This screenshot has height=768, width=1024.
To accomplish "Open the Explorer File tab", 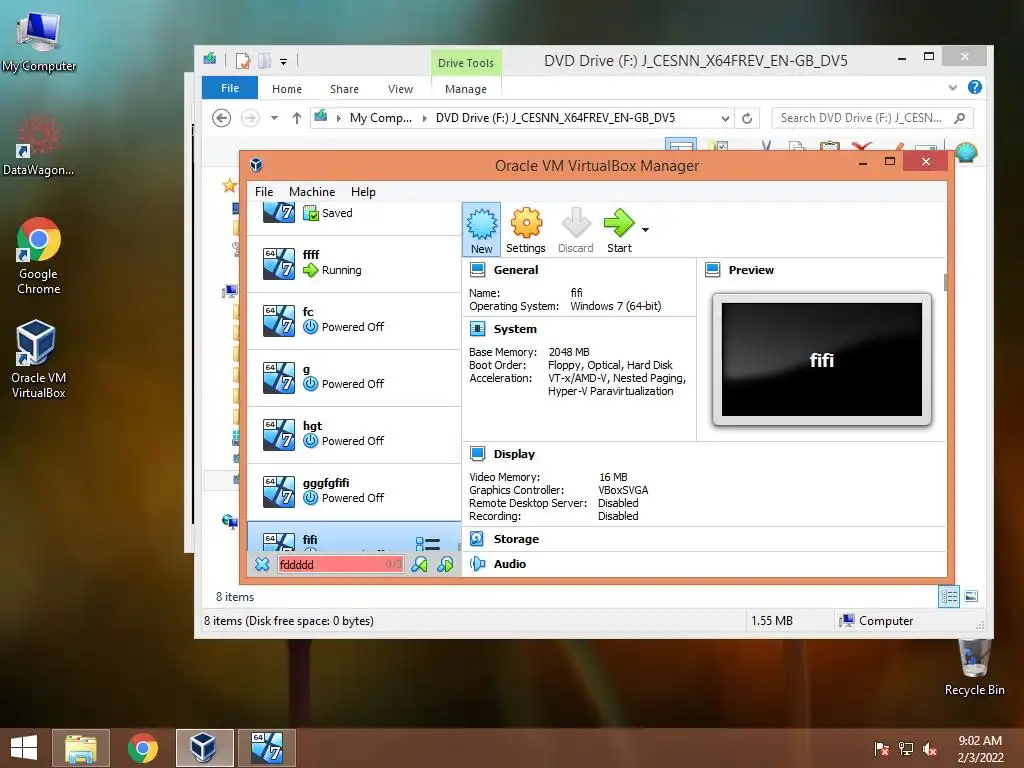I will 230,88.
